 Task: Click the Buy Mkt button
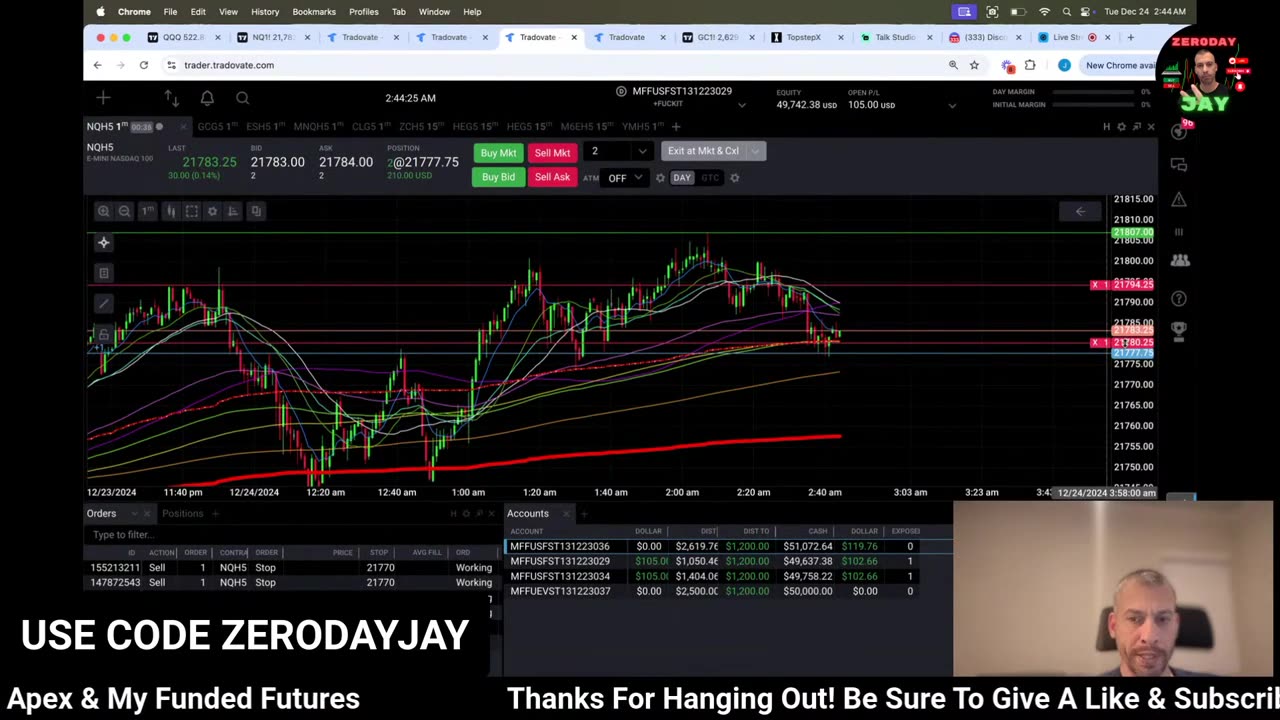point(498,153)
